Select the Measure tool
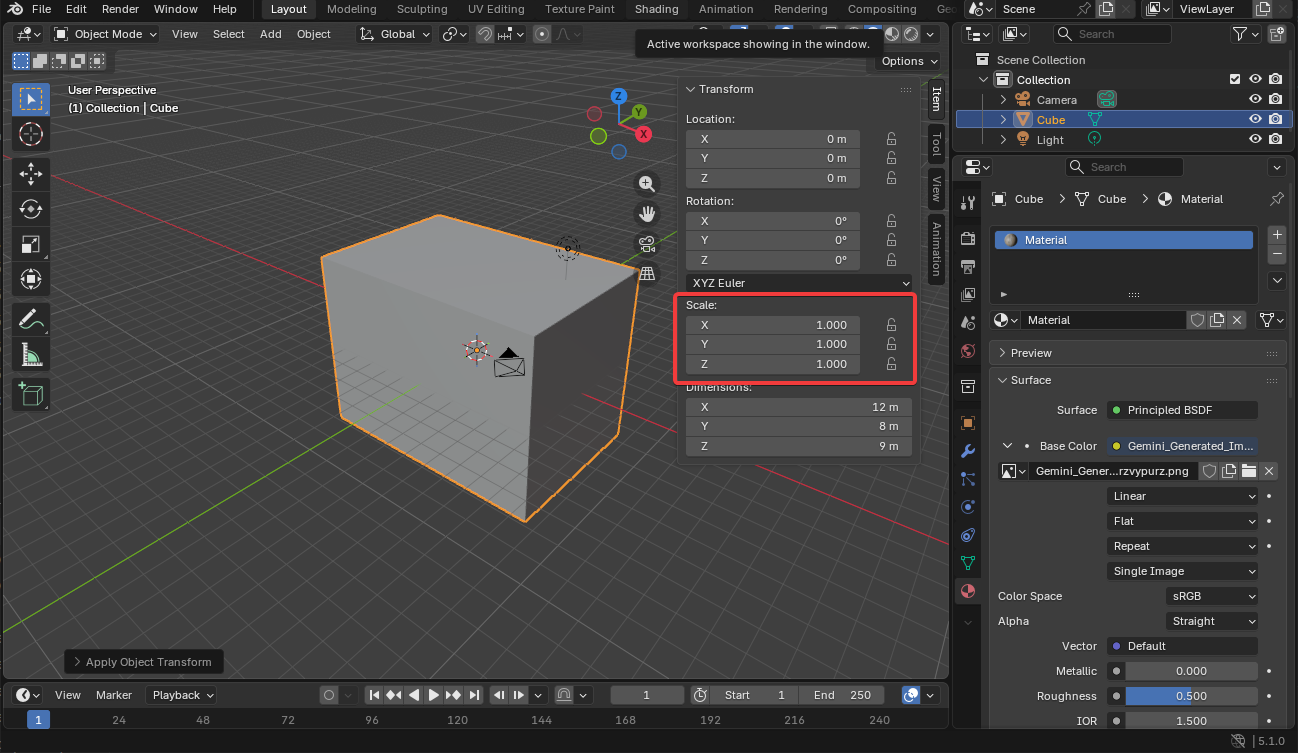Viewport: 1298px width, 753px height. click(x=31, y=354)
